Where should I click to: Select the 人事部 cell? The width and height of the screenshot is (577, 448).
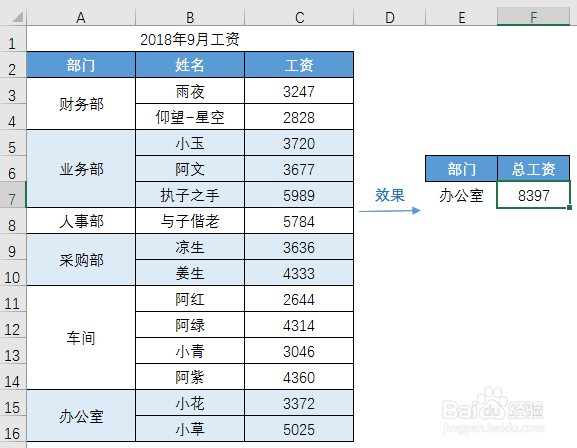tap(81, 221)
